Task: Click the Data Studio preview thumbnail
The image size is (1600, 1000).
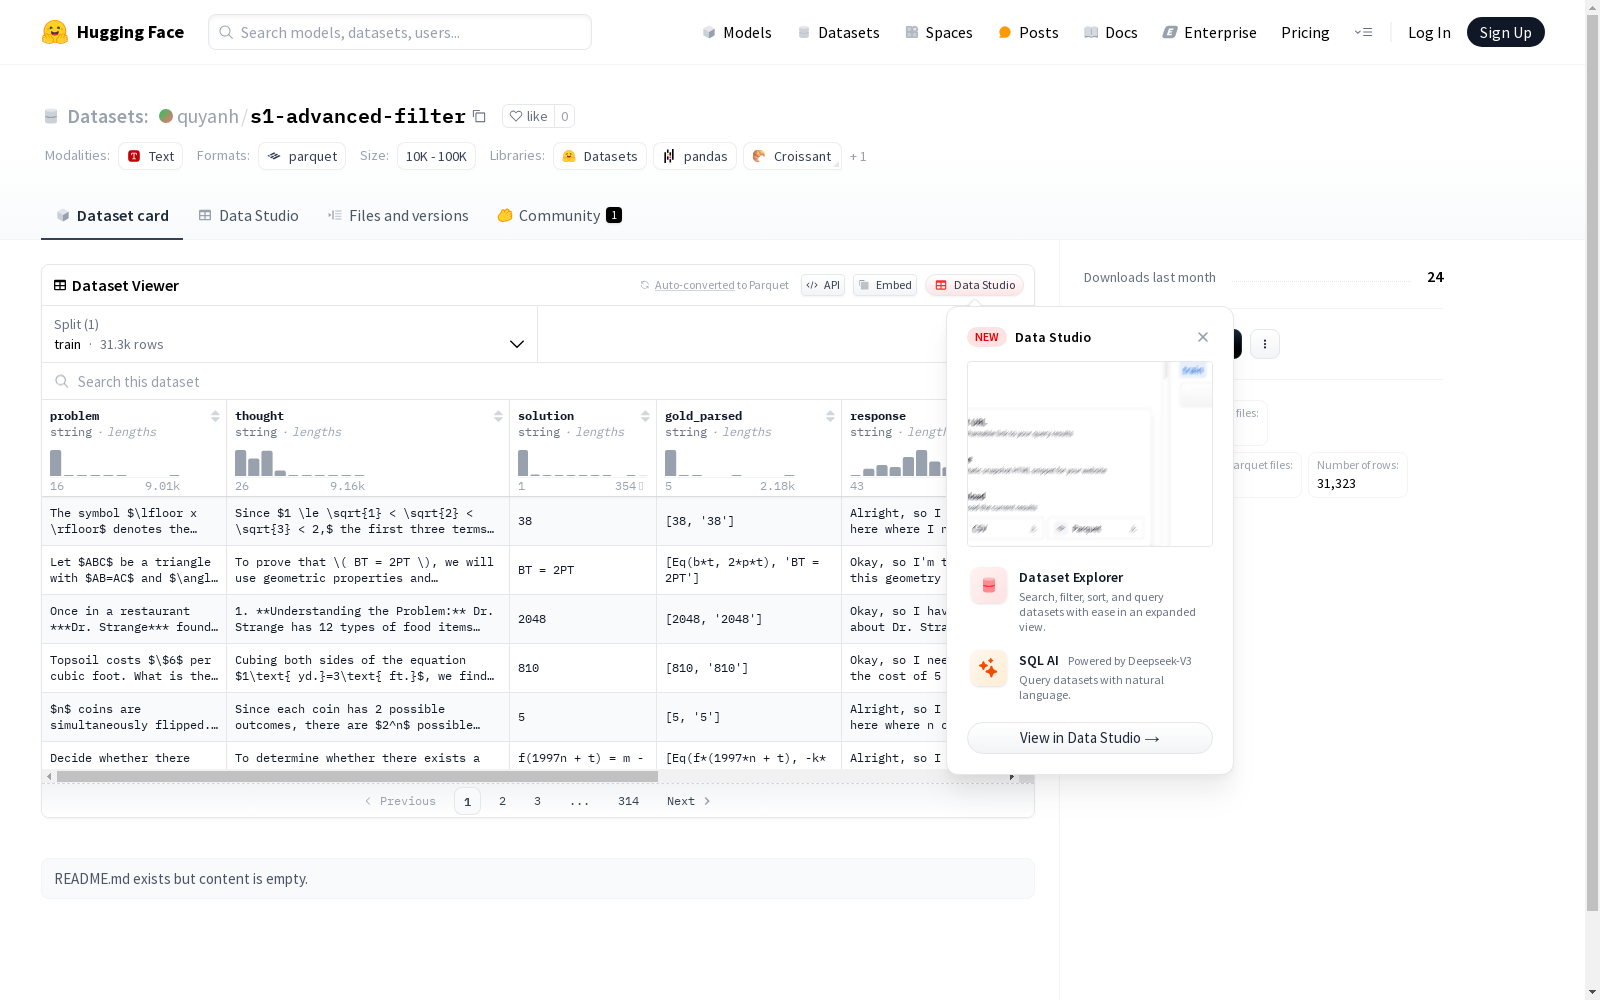Action: pos(1090,454)
